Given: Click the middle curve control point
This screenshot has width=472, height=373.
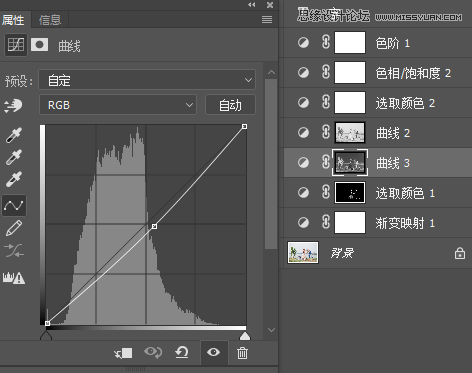Looking at the screenshot, I should click(154, 226).
